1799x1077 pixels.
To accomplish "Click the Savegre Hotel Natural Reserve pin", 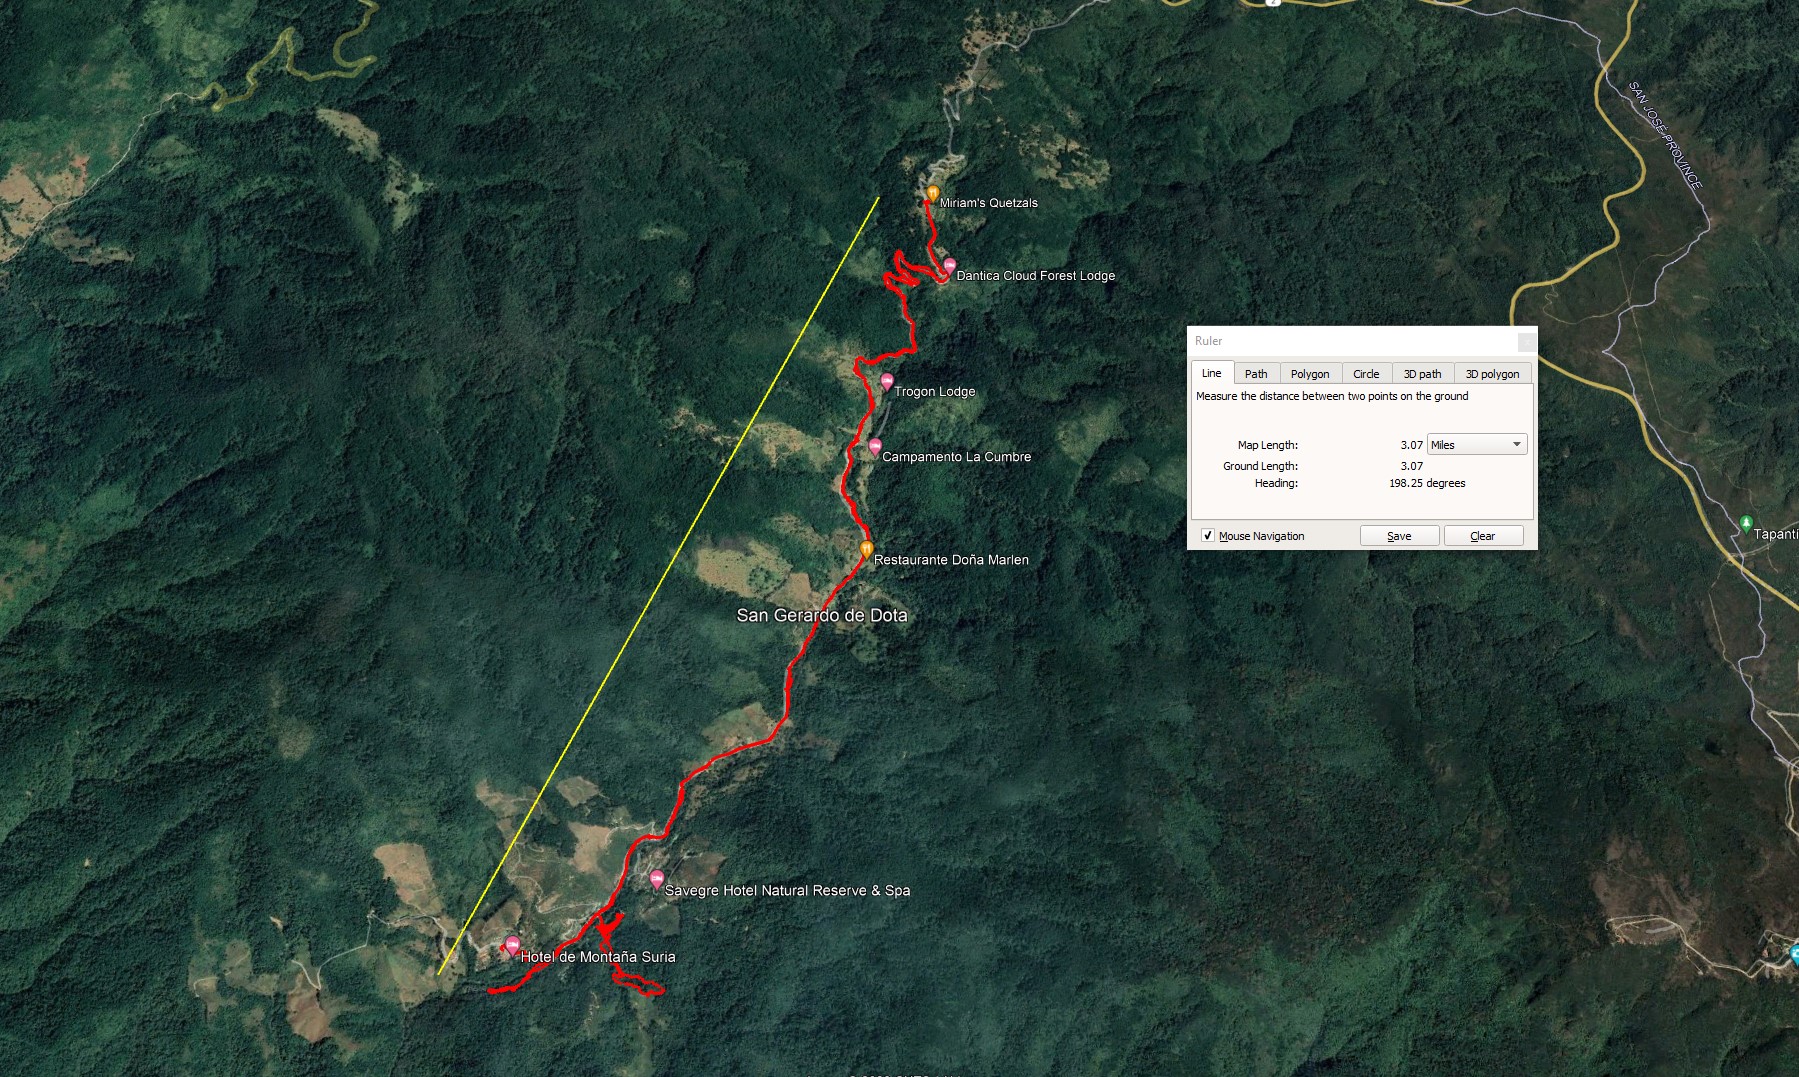I will (x=657, y=879).
